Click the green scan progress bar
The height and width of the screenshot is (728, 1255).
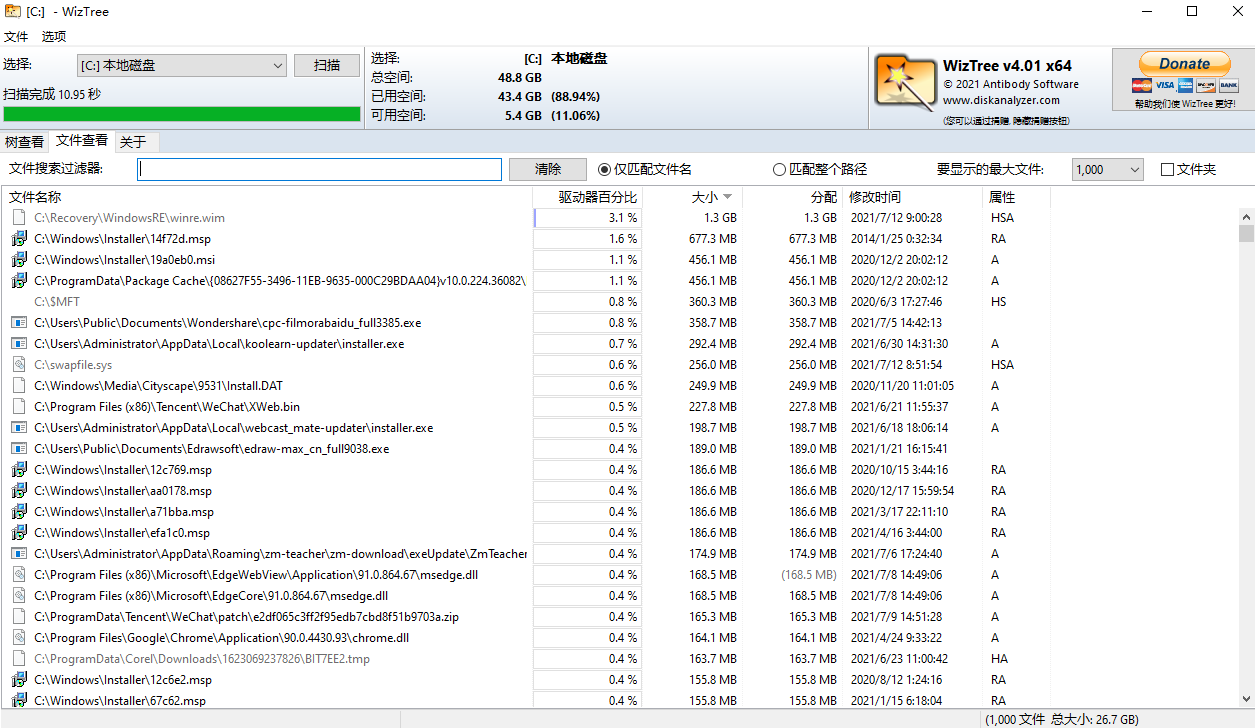[x=182, y=114]
